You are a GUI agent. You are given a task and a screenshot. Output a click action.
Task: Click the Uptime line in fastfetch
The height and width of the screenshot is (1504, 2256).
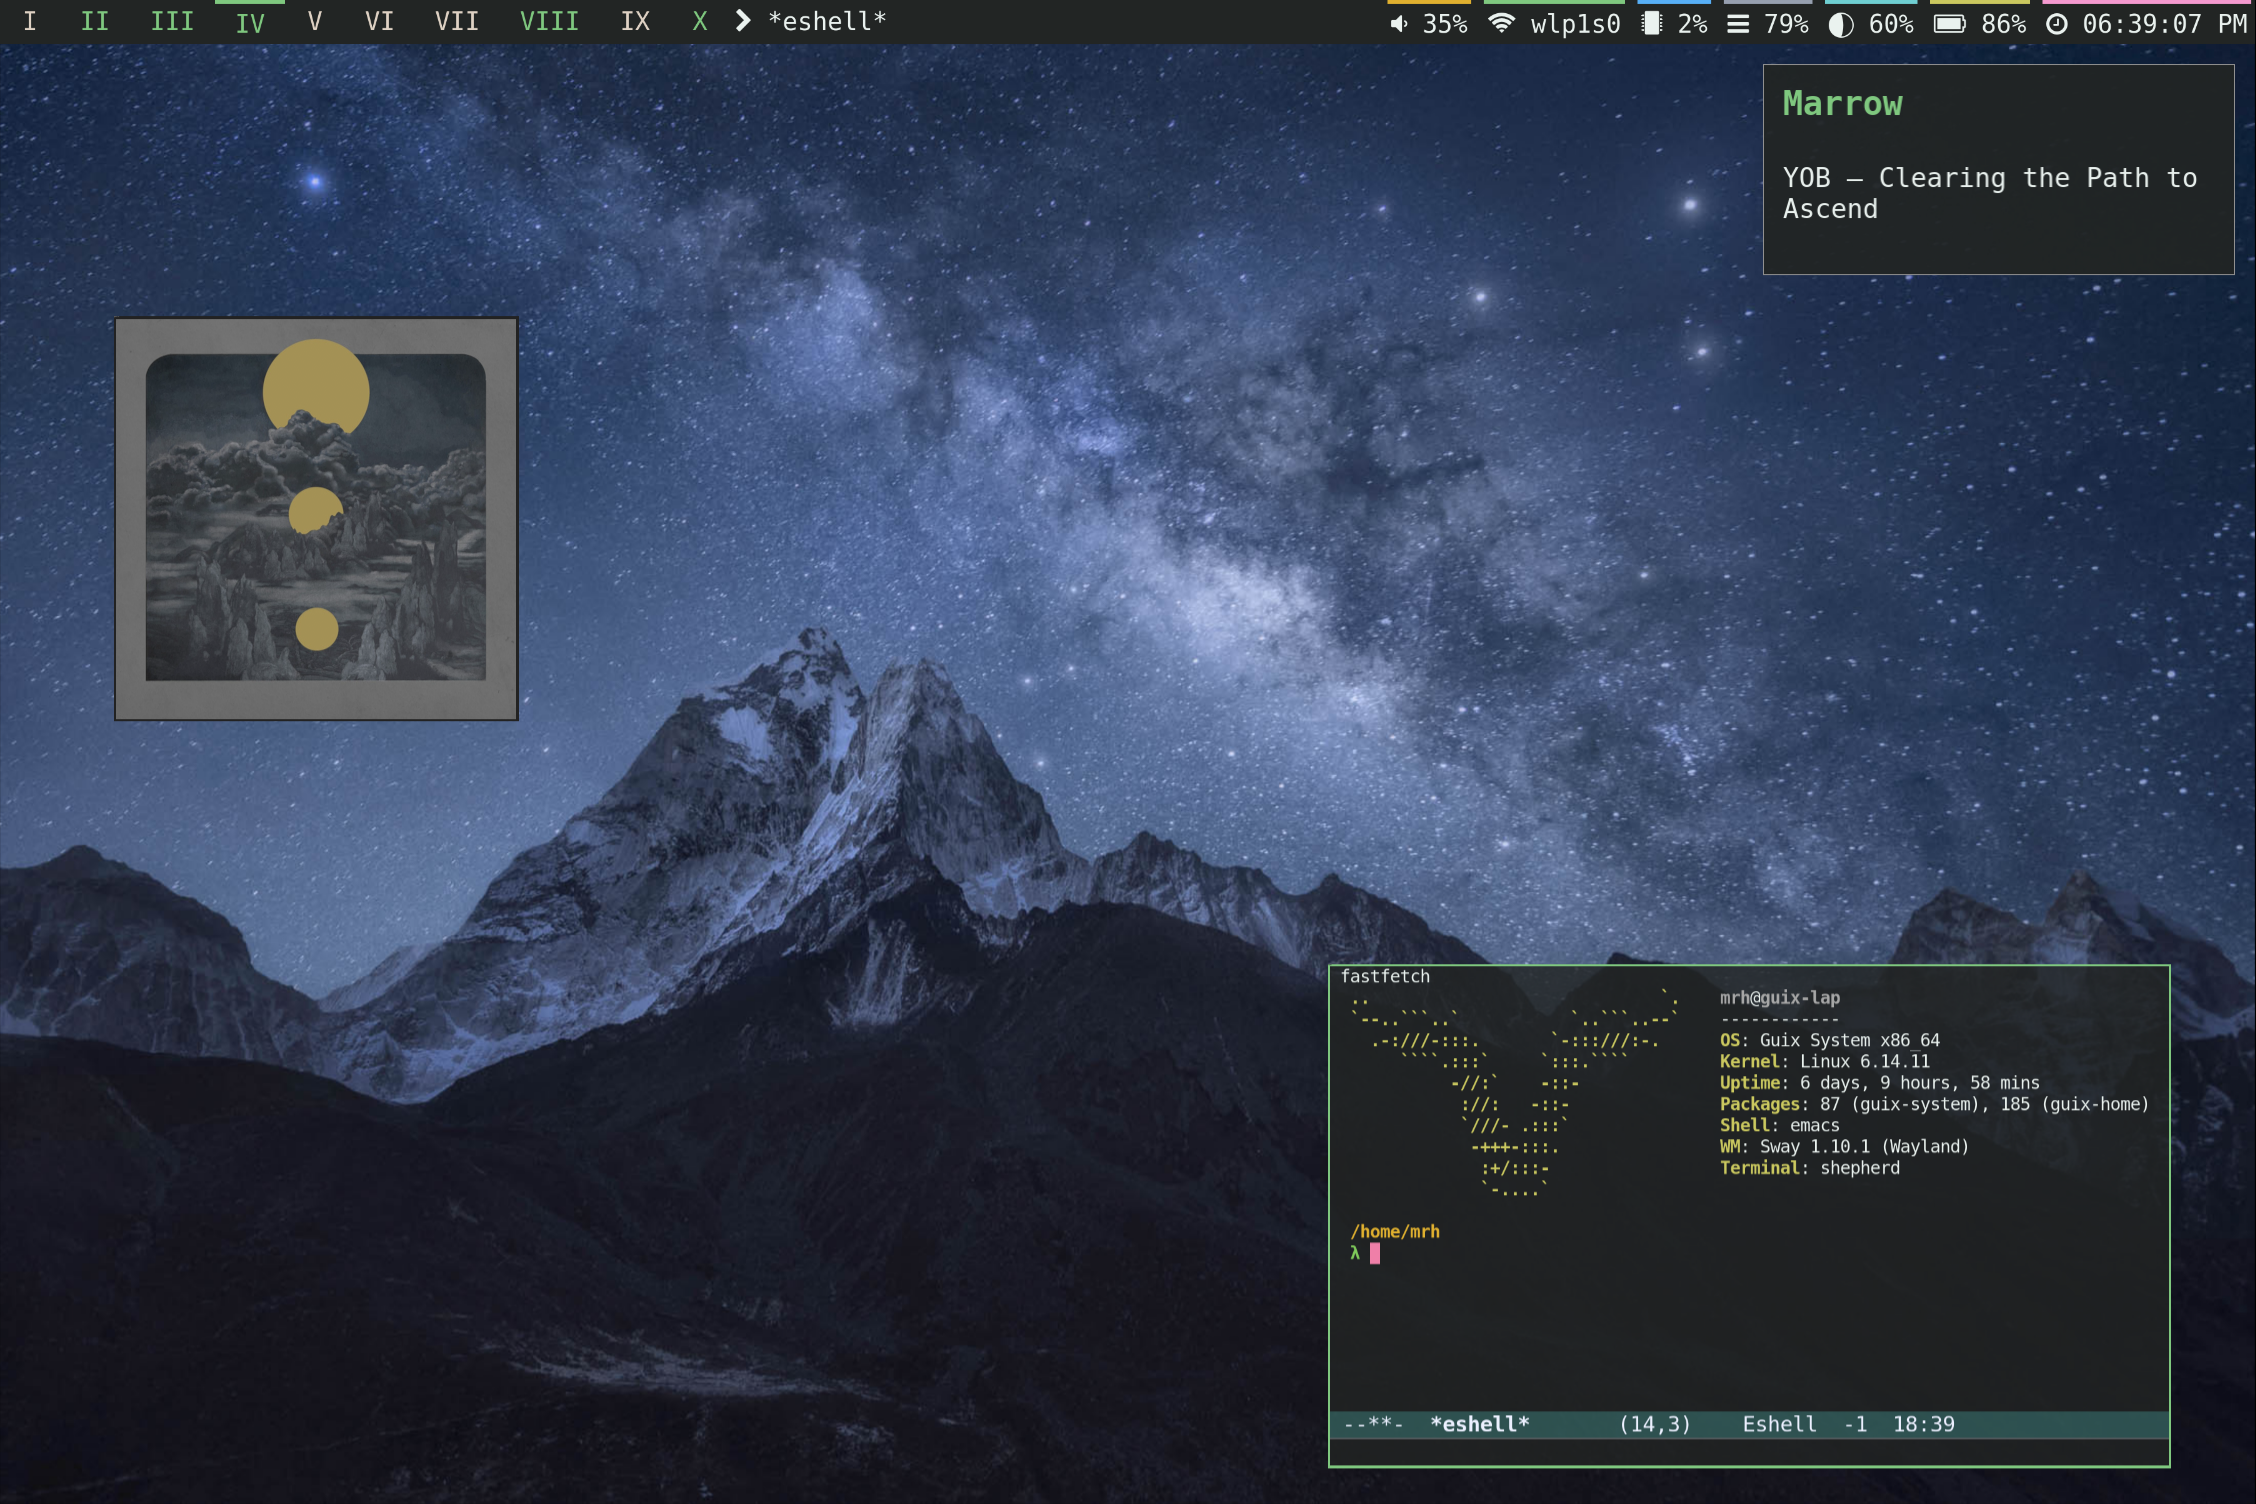click(x=1879, y=1082)
